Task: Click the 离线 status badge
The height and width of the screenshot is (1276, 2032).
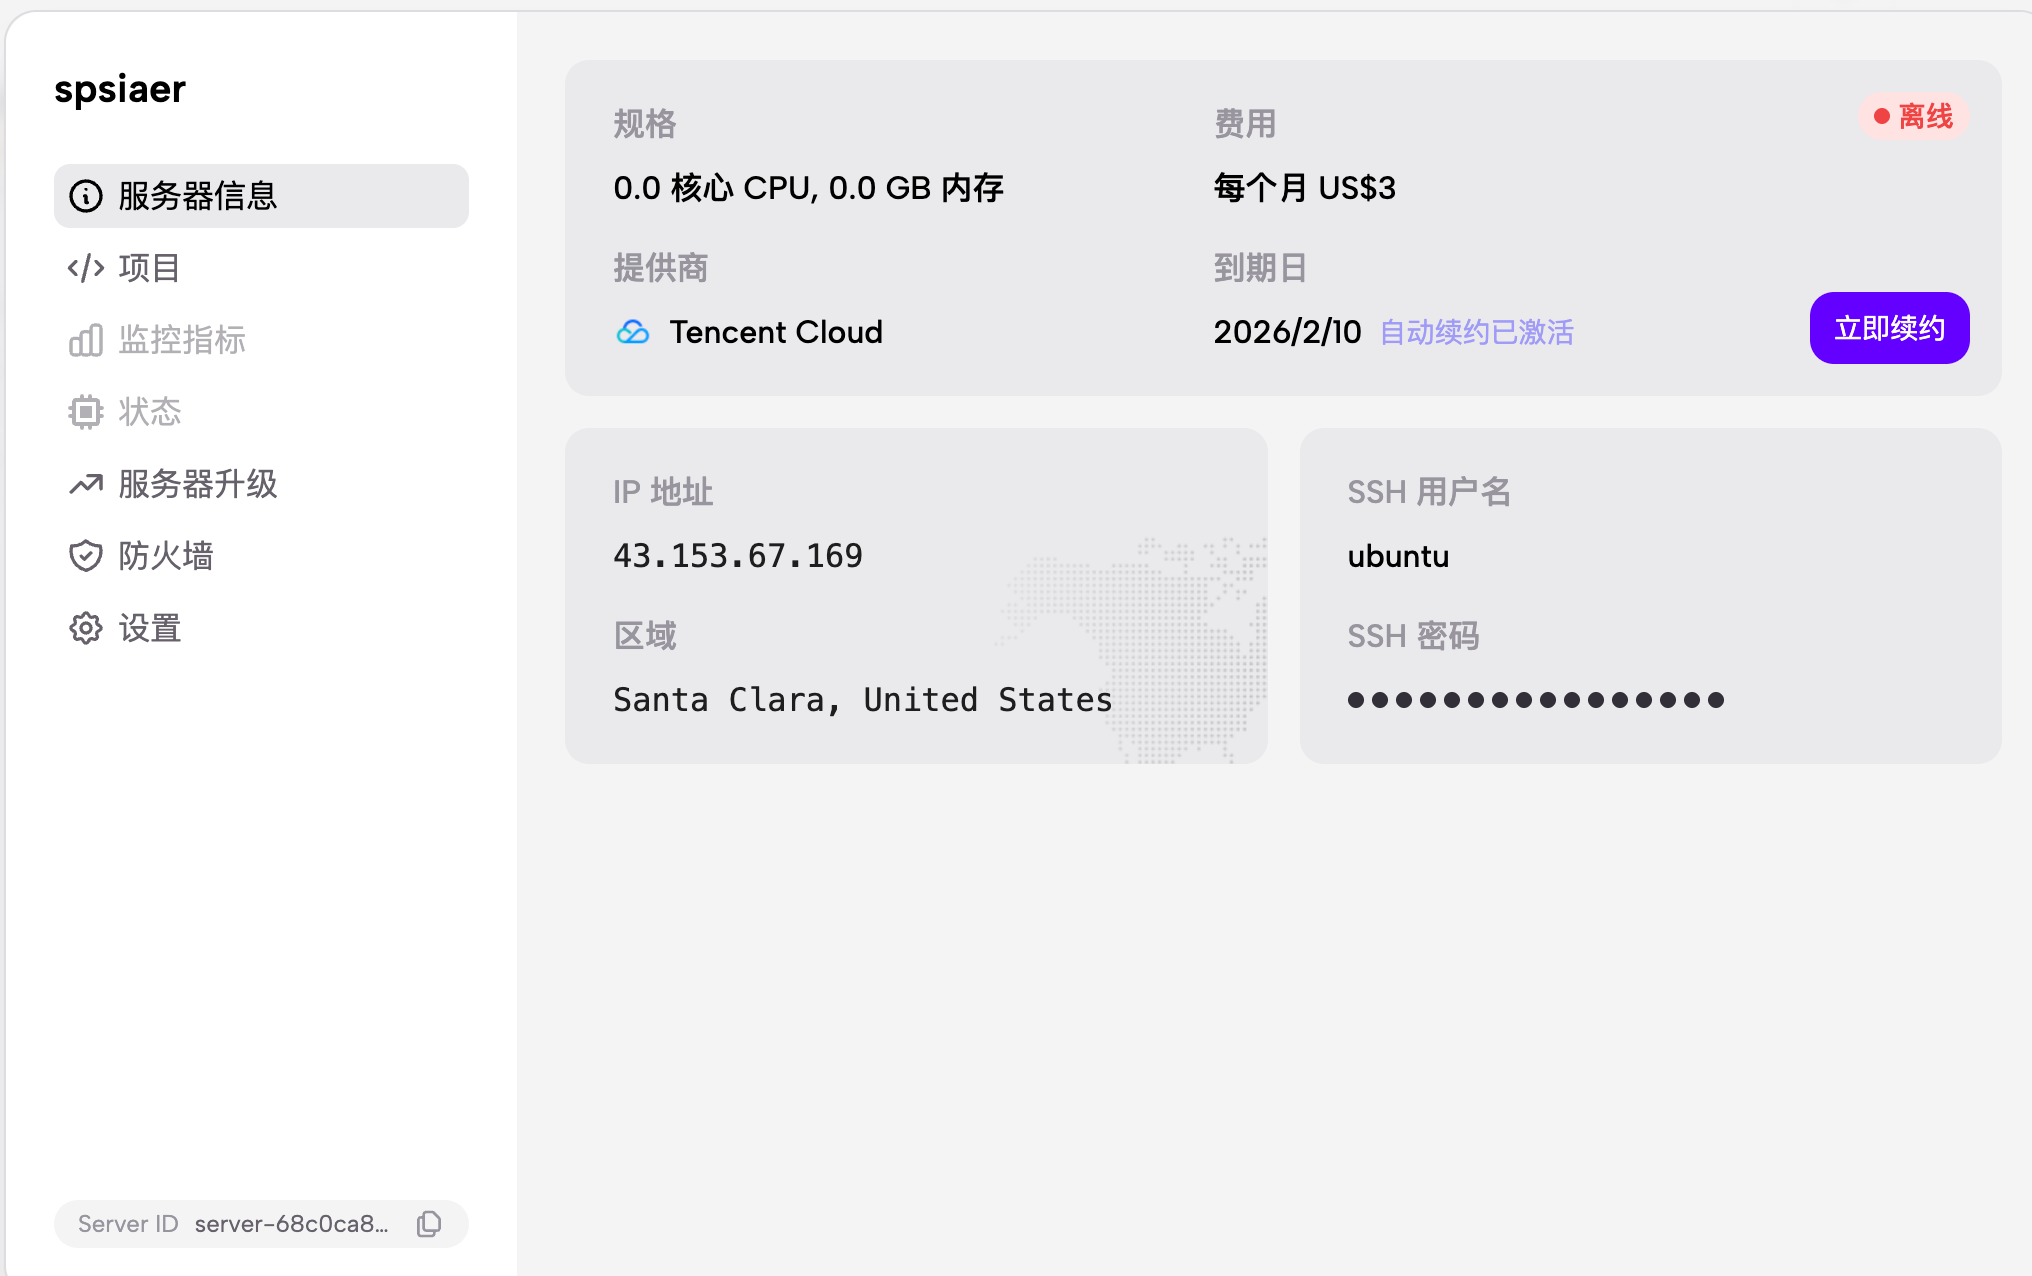Action: click(1914, 117)
